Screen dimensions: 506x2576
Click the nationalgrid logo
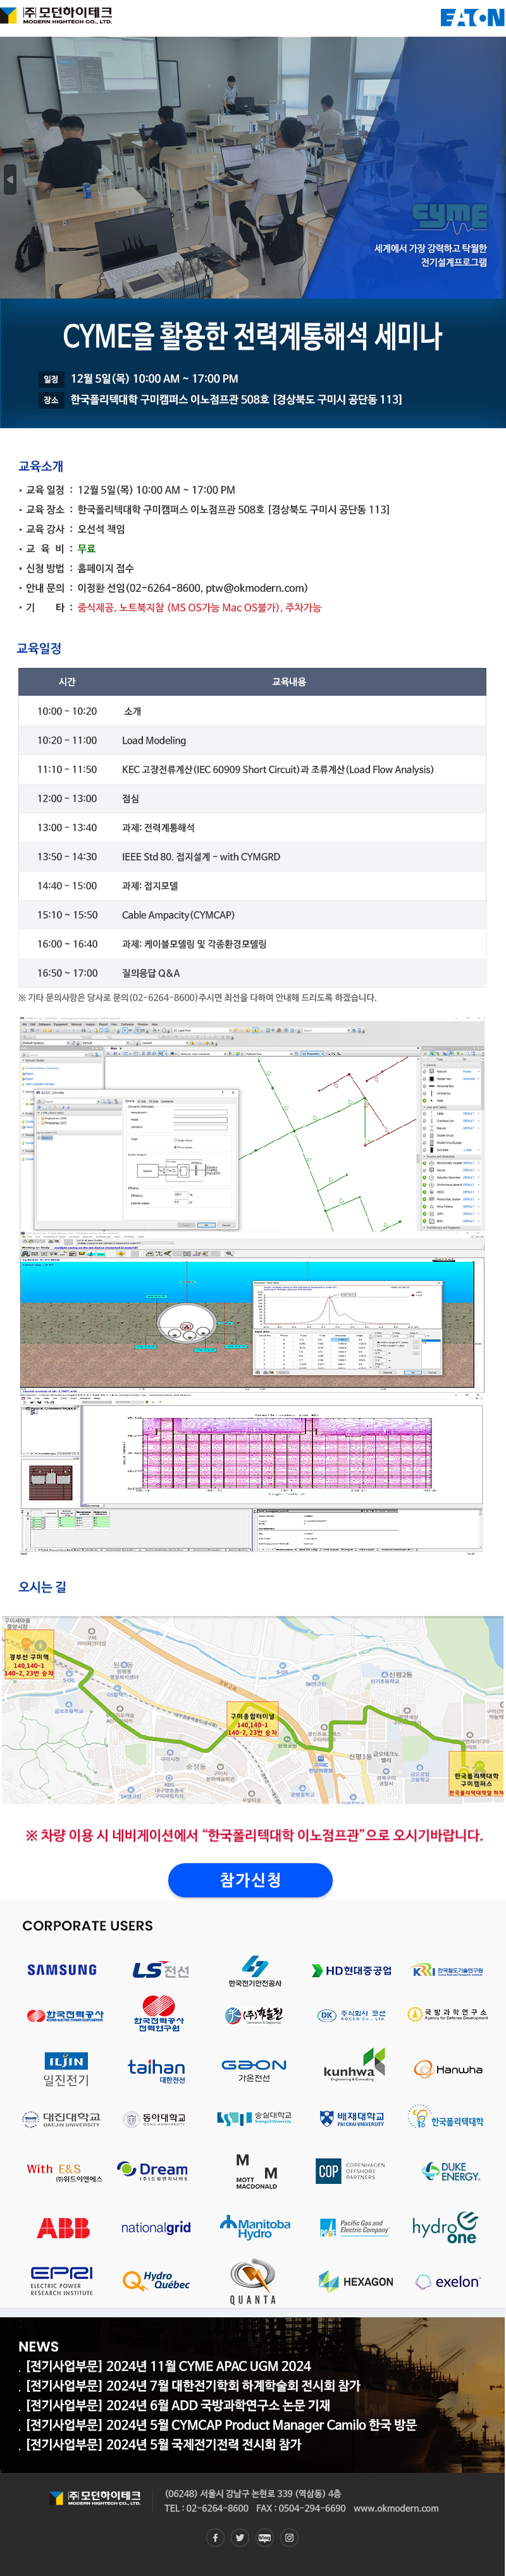tap(156, 2227)
